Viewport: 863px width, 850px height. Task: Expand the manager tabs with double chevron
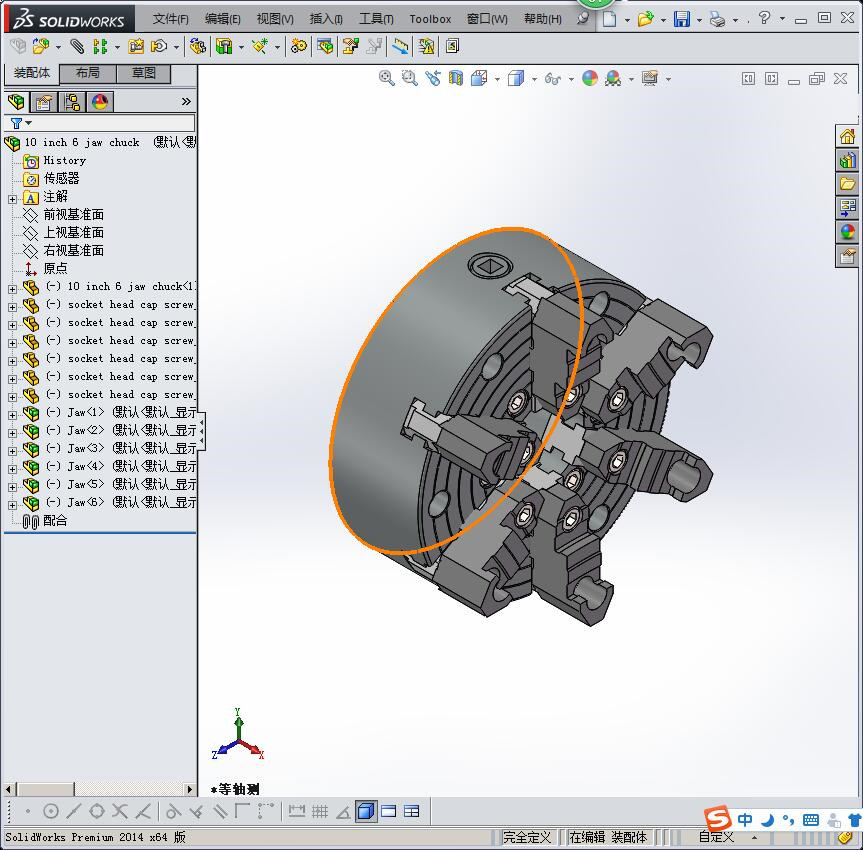[x=186, y=101]
